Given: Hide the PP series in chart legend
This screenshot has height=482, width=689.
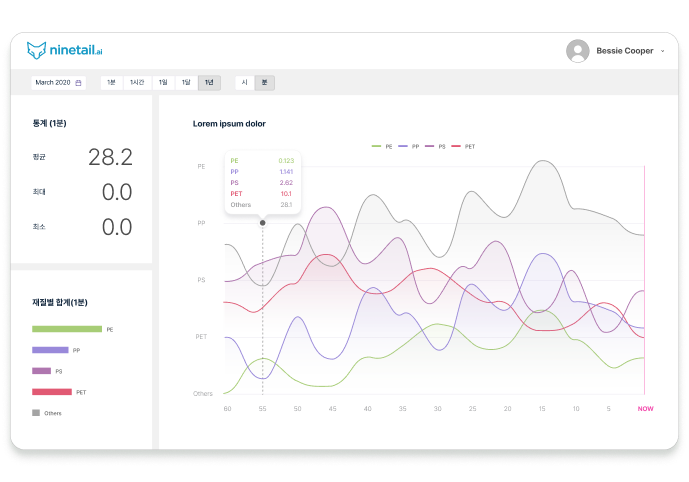Looking at the screenshot, I should click(408, 146).
